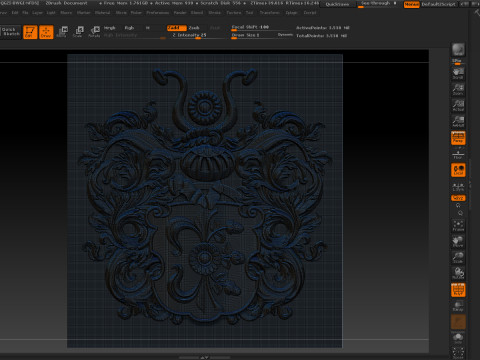Open the Light menu

tap(51, 13)
